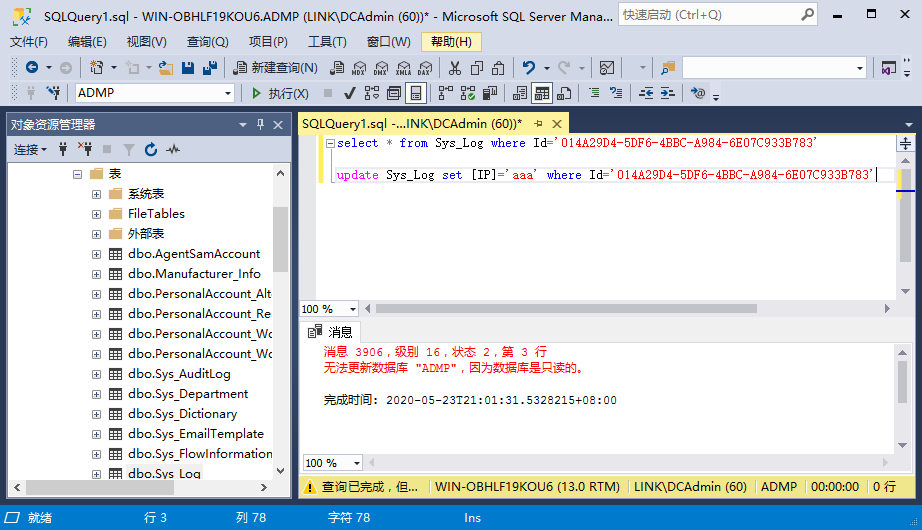Click the 新建查询(N) new query button
The width and height of the screenshot is (922, 530).
click(x=275, y=68)
